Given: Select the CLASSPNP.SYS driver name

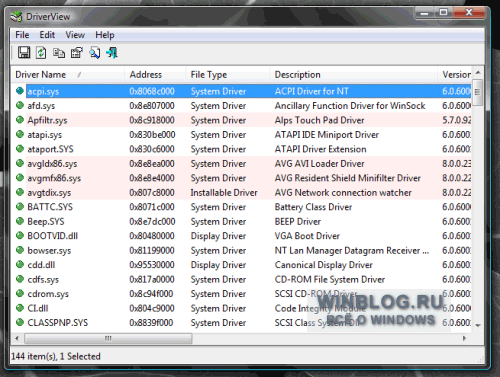Looking at the screenshot, I should (x=58, y=323).
